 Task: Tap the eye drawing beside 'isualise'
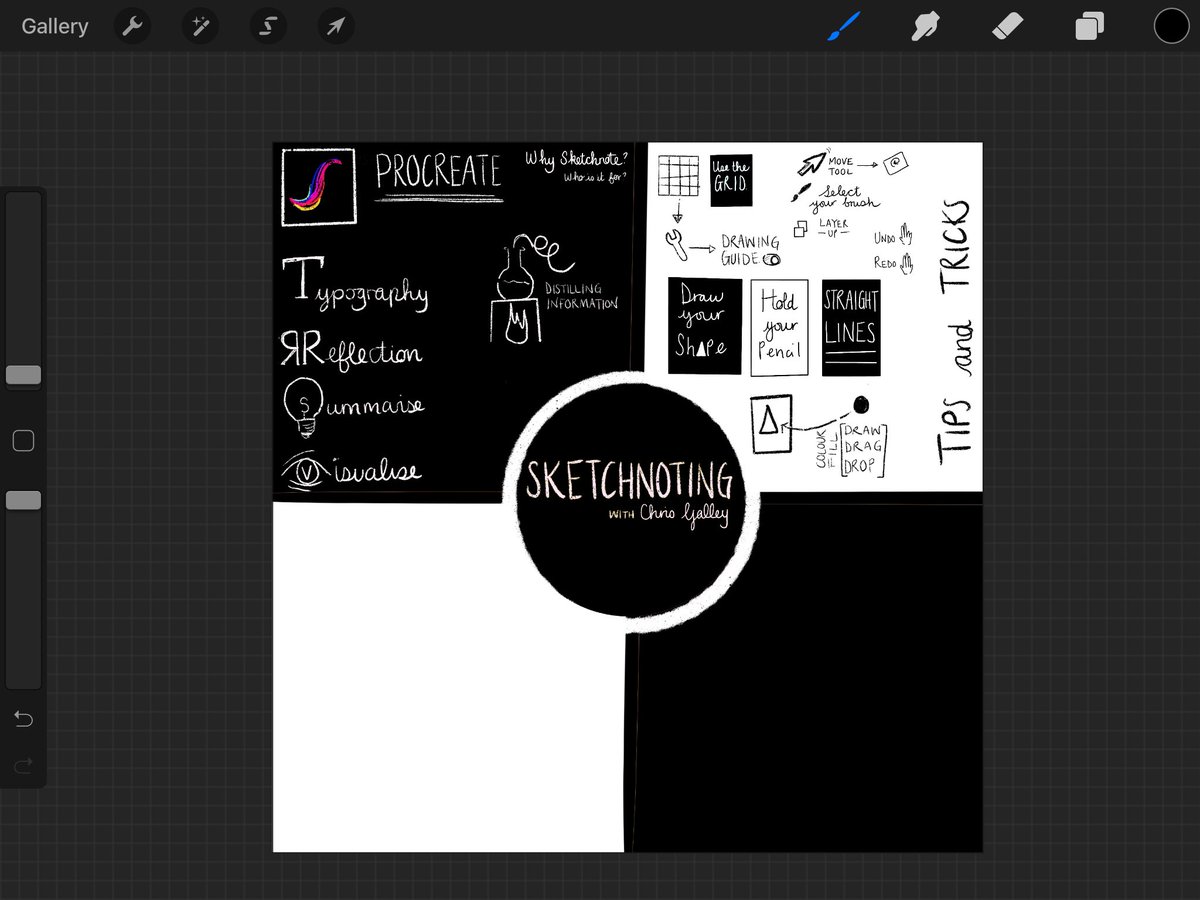click(x=307, y=472)
